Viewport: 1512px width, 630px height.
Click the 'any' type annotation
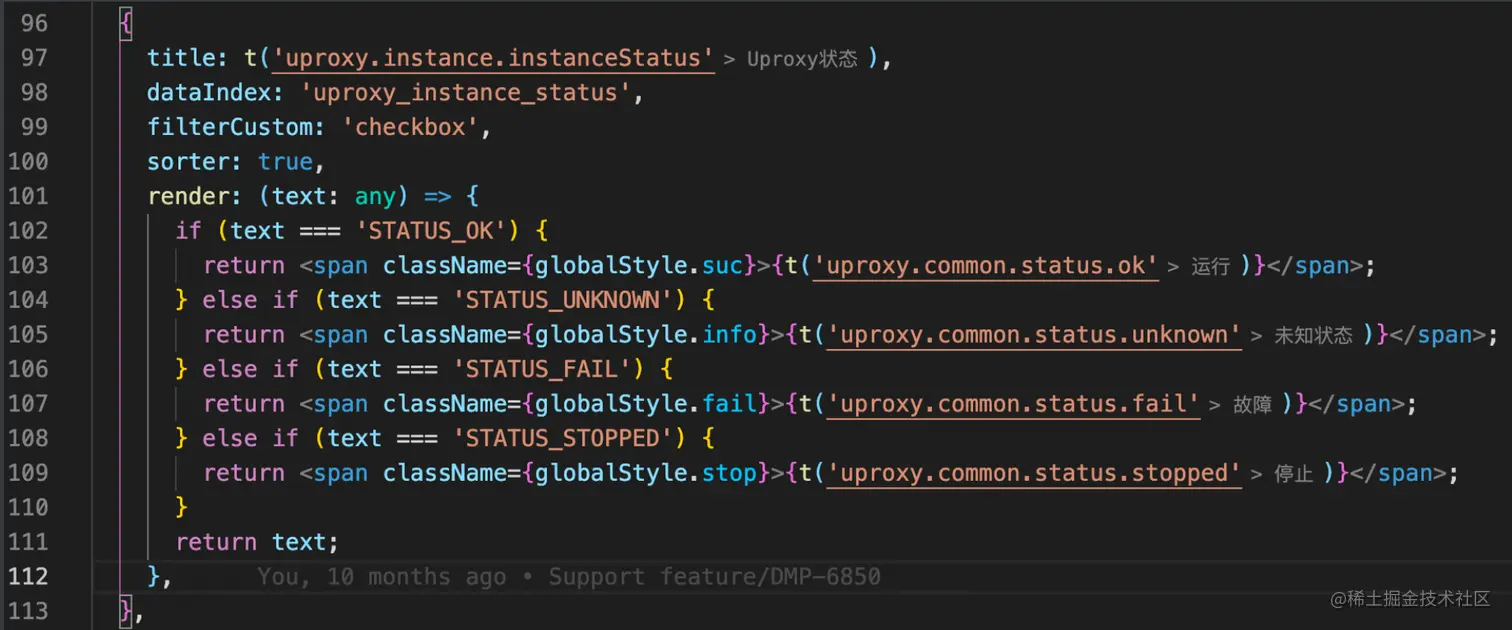[374, 196]
